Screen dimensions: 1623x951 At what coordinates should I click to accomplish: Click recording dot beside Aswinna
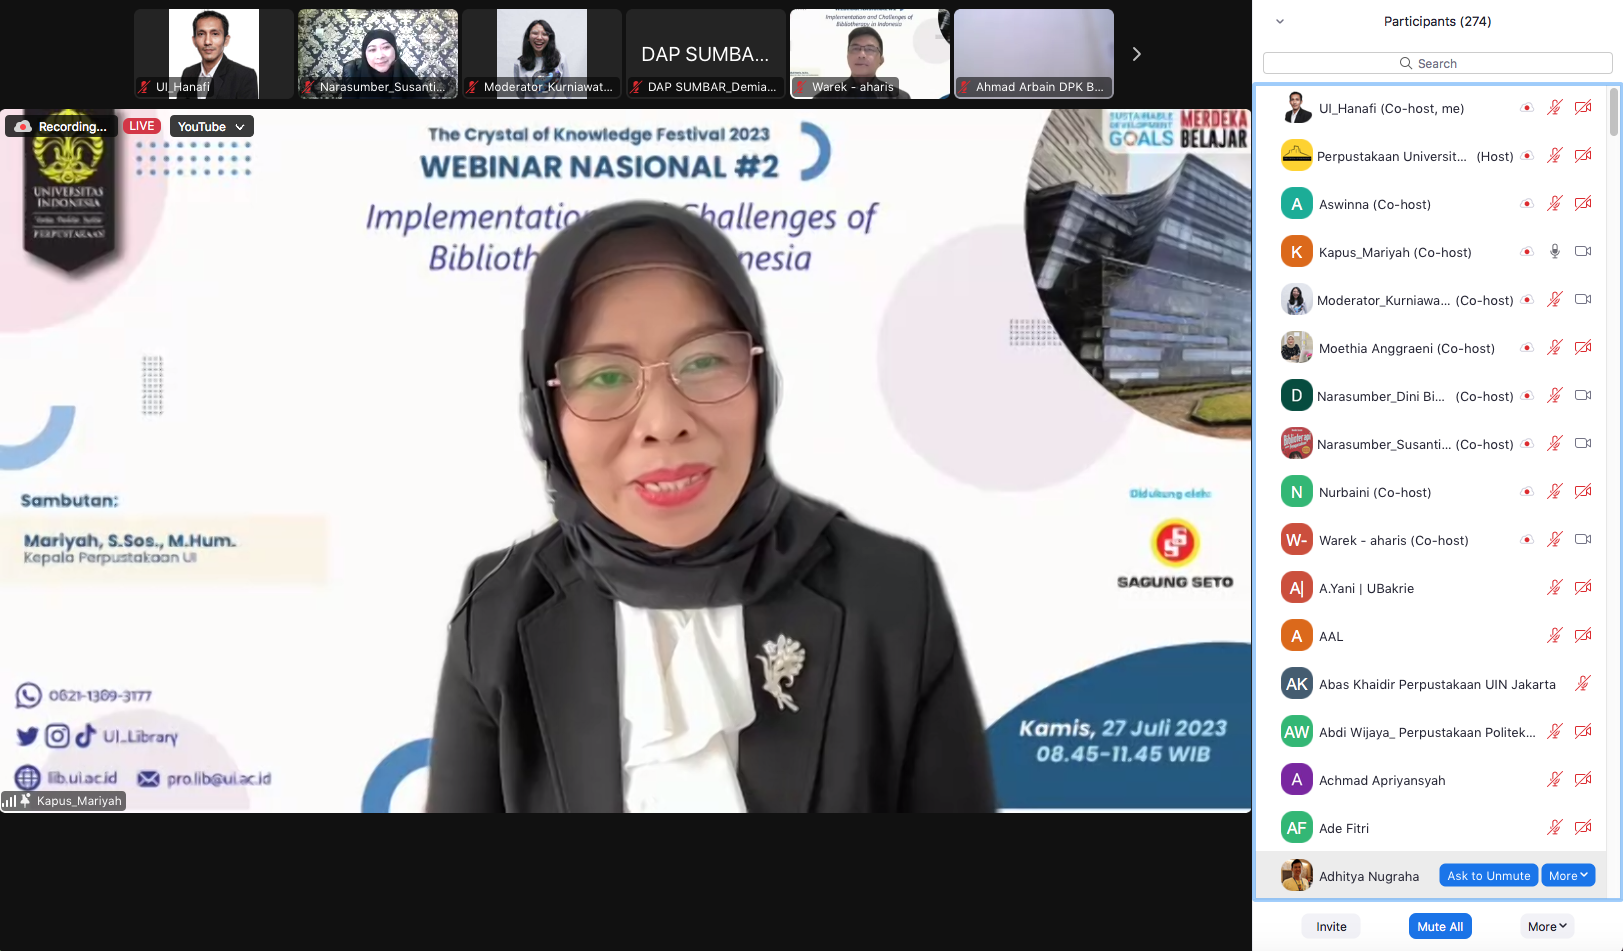click(x=1526, y=204)
